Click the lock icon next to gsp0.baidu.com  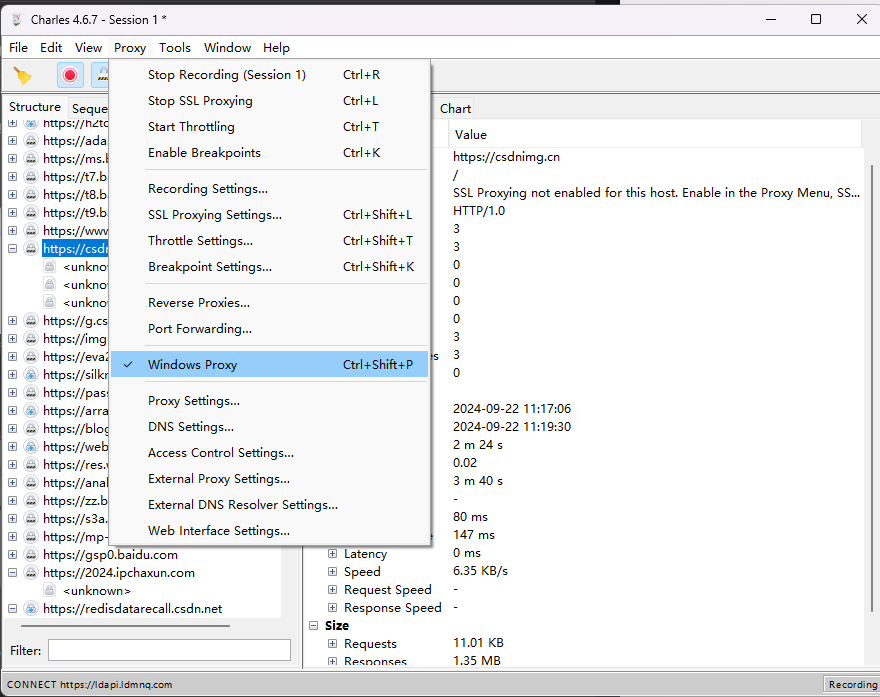pyautogui.click(x=31, y=555)
